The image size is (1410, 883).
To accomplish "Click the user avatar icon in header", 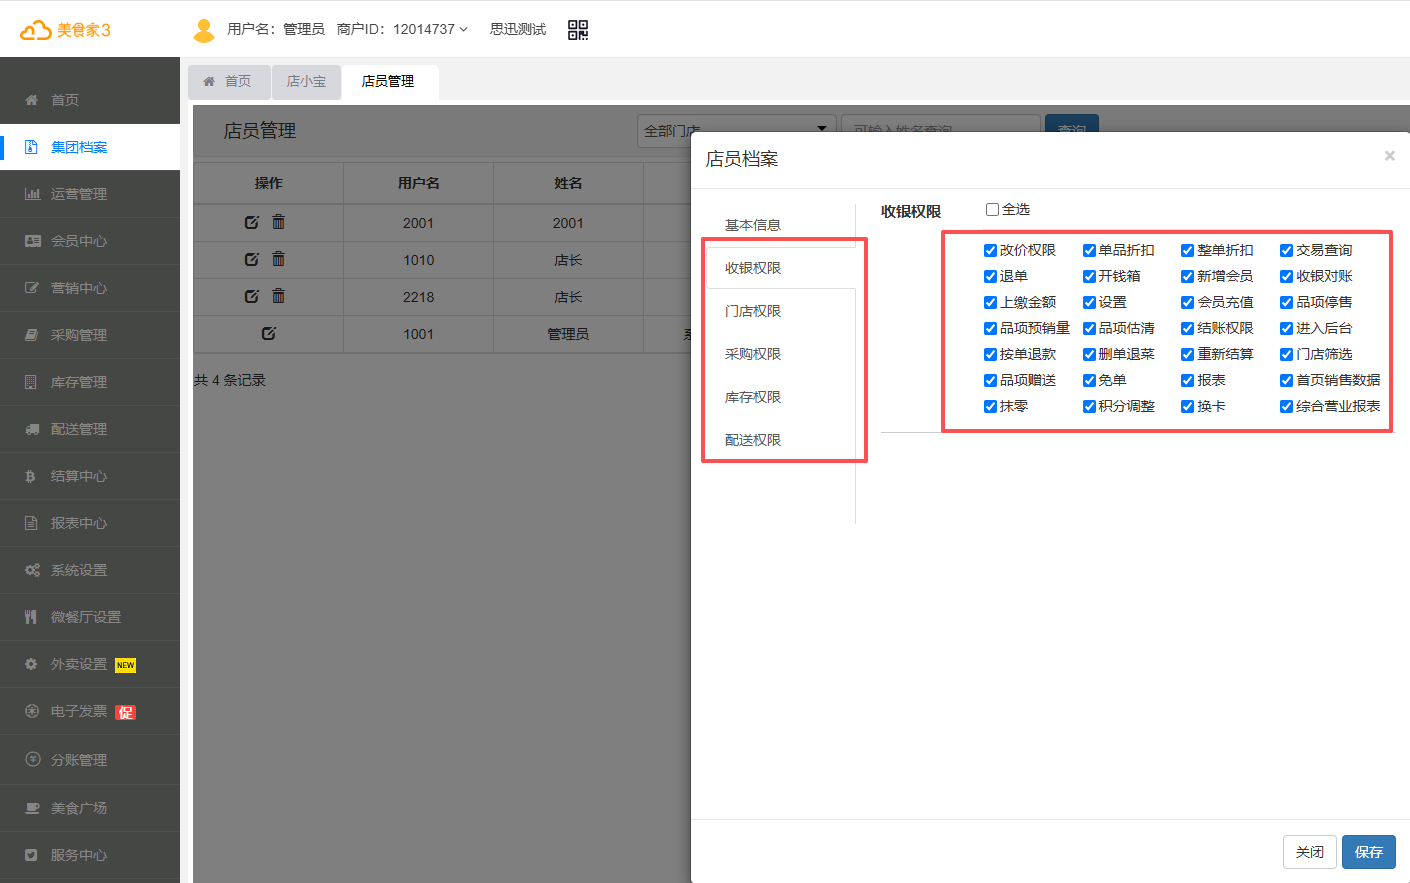I will (x=204, y=30).
